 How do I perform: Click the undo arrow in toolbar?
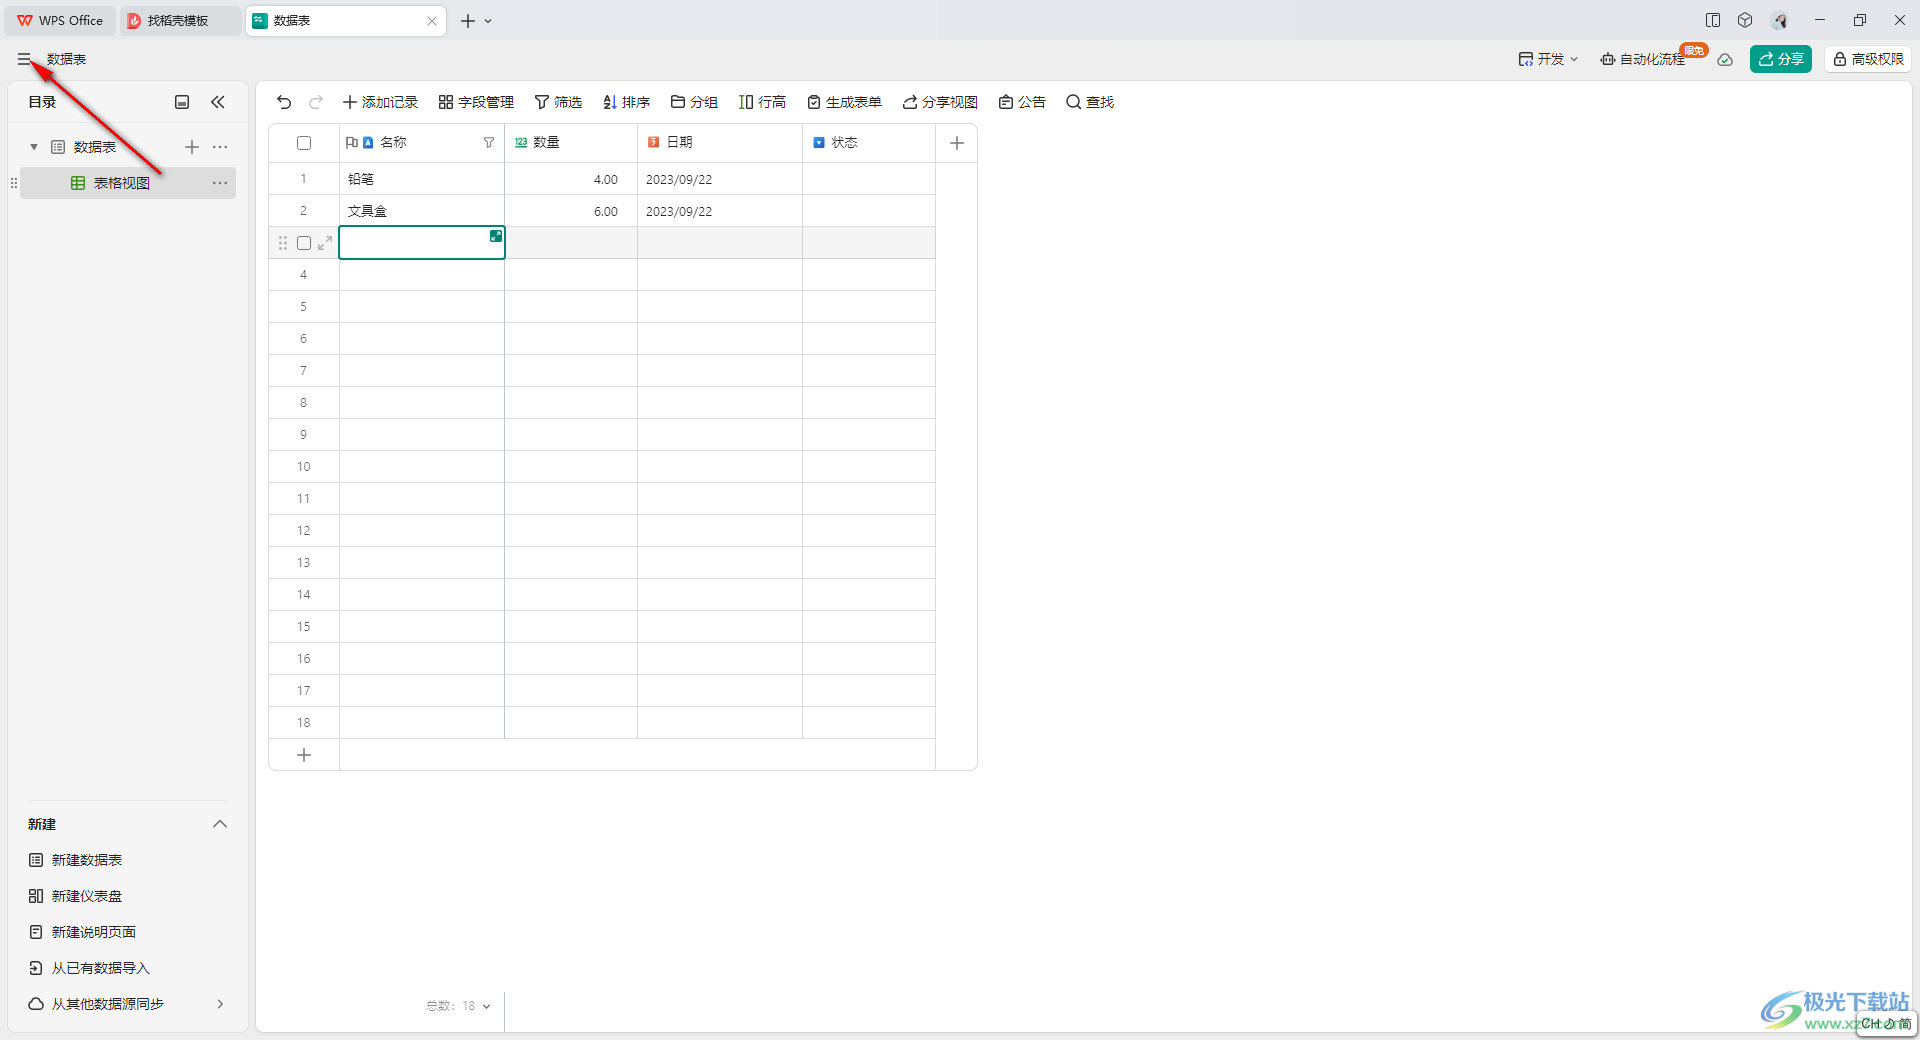click(284, 102)
